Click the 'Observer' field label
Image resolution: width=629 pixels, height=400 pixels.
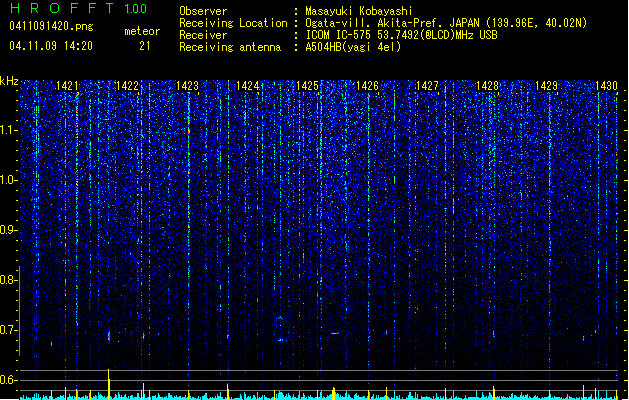pyautogui.click(x=203, y=11)
